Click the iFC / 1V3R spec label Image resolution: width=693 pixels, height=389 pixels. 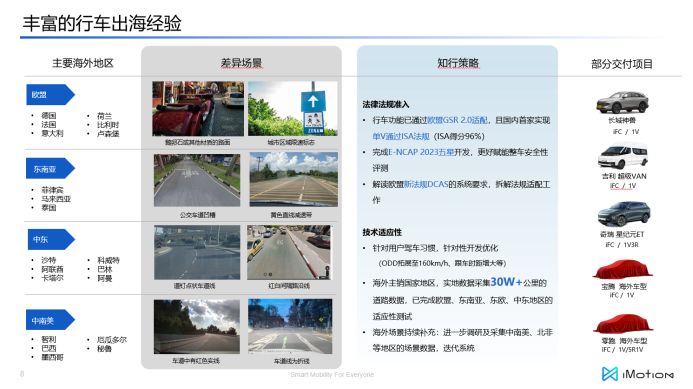coord(622,244)
